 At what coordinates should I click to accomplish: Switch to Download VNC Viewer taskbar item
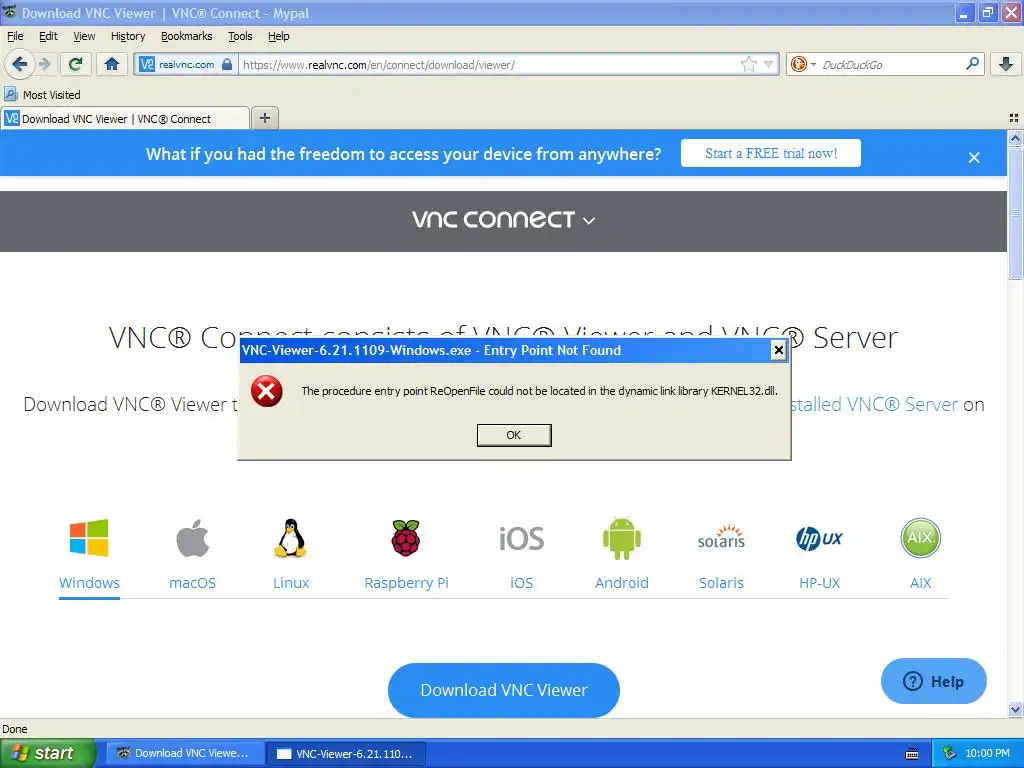click(184, 753)
